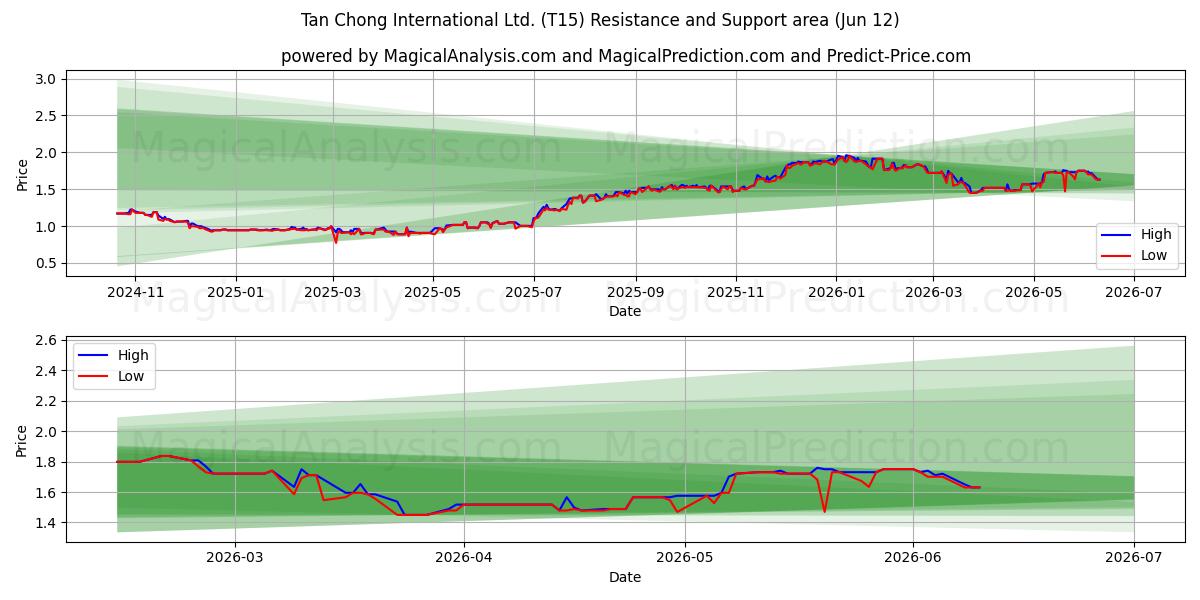Click the top chart's '2025-01' date tick
Image resolution: width=1200 pixels, height=600 pixels.
click(x=236, y=295)
